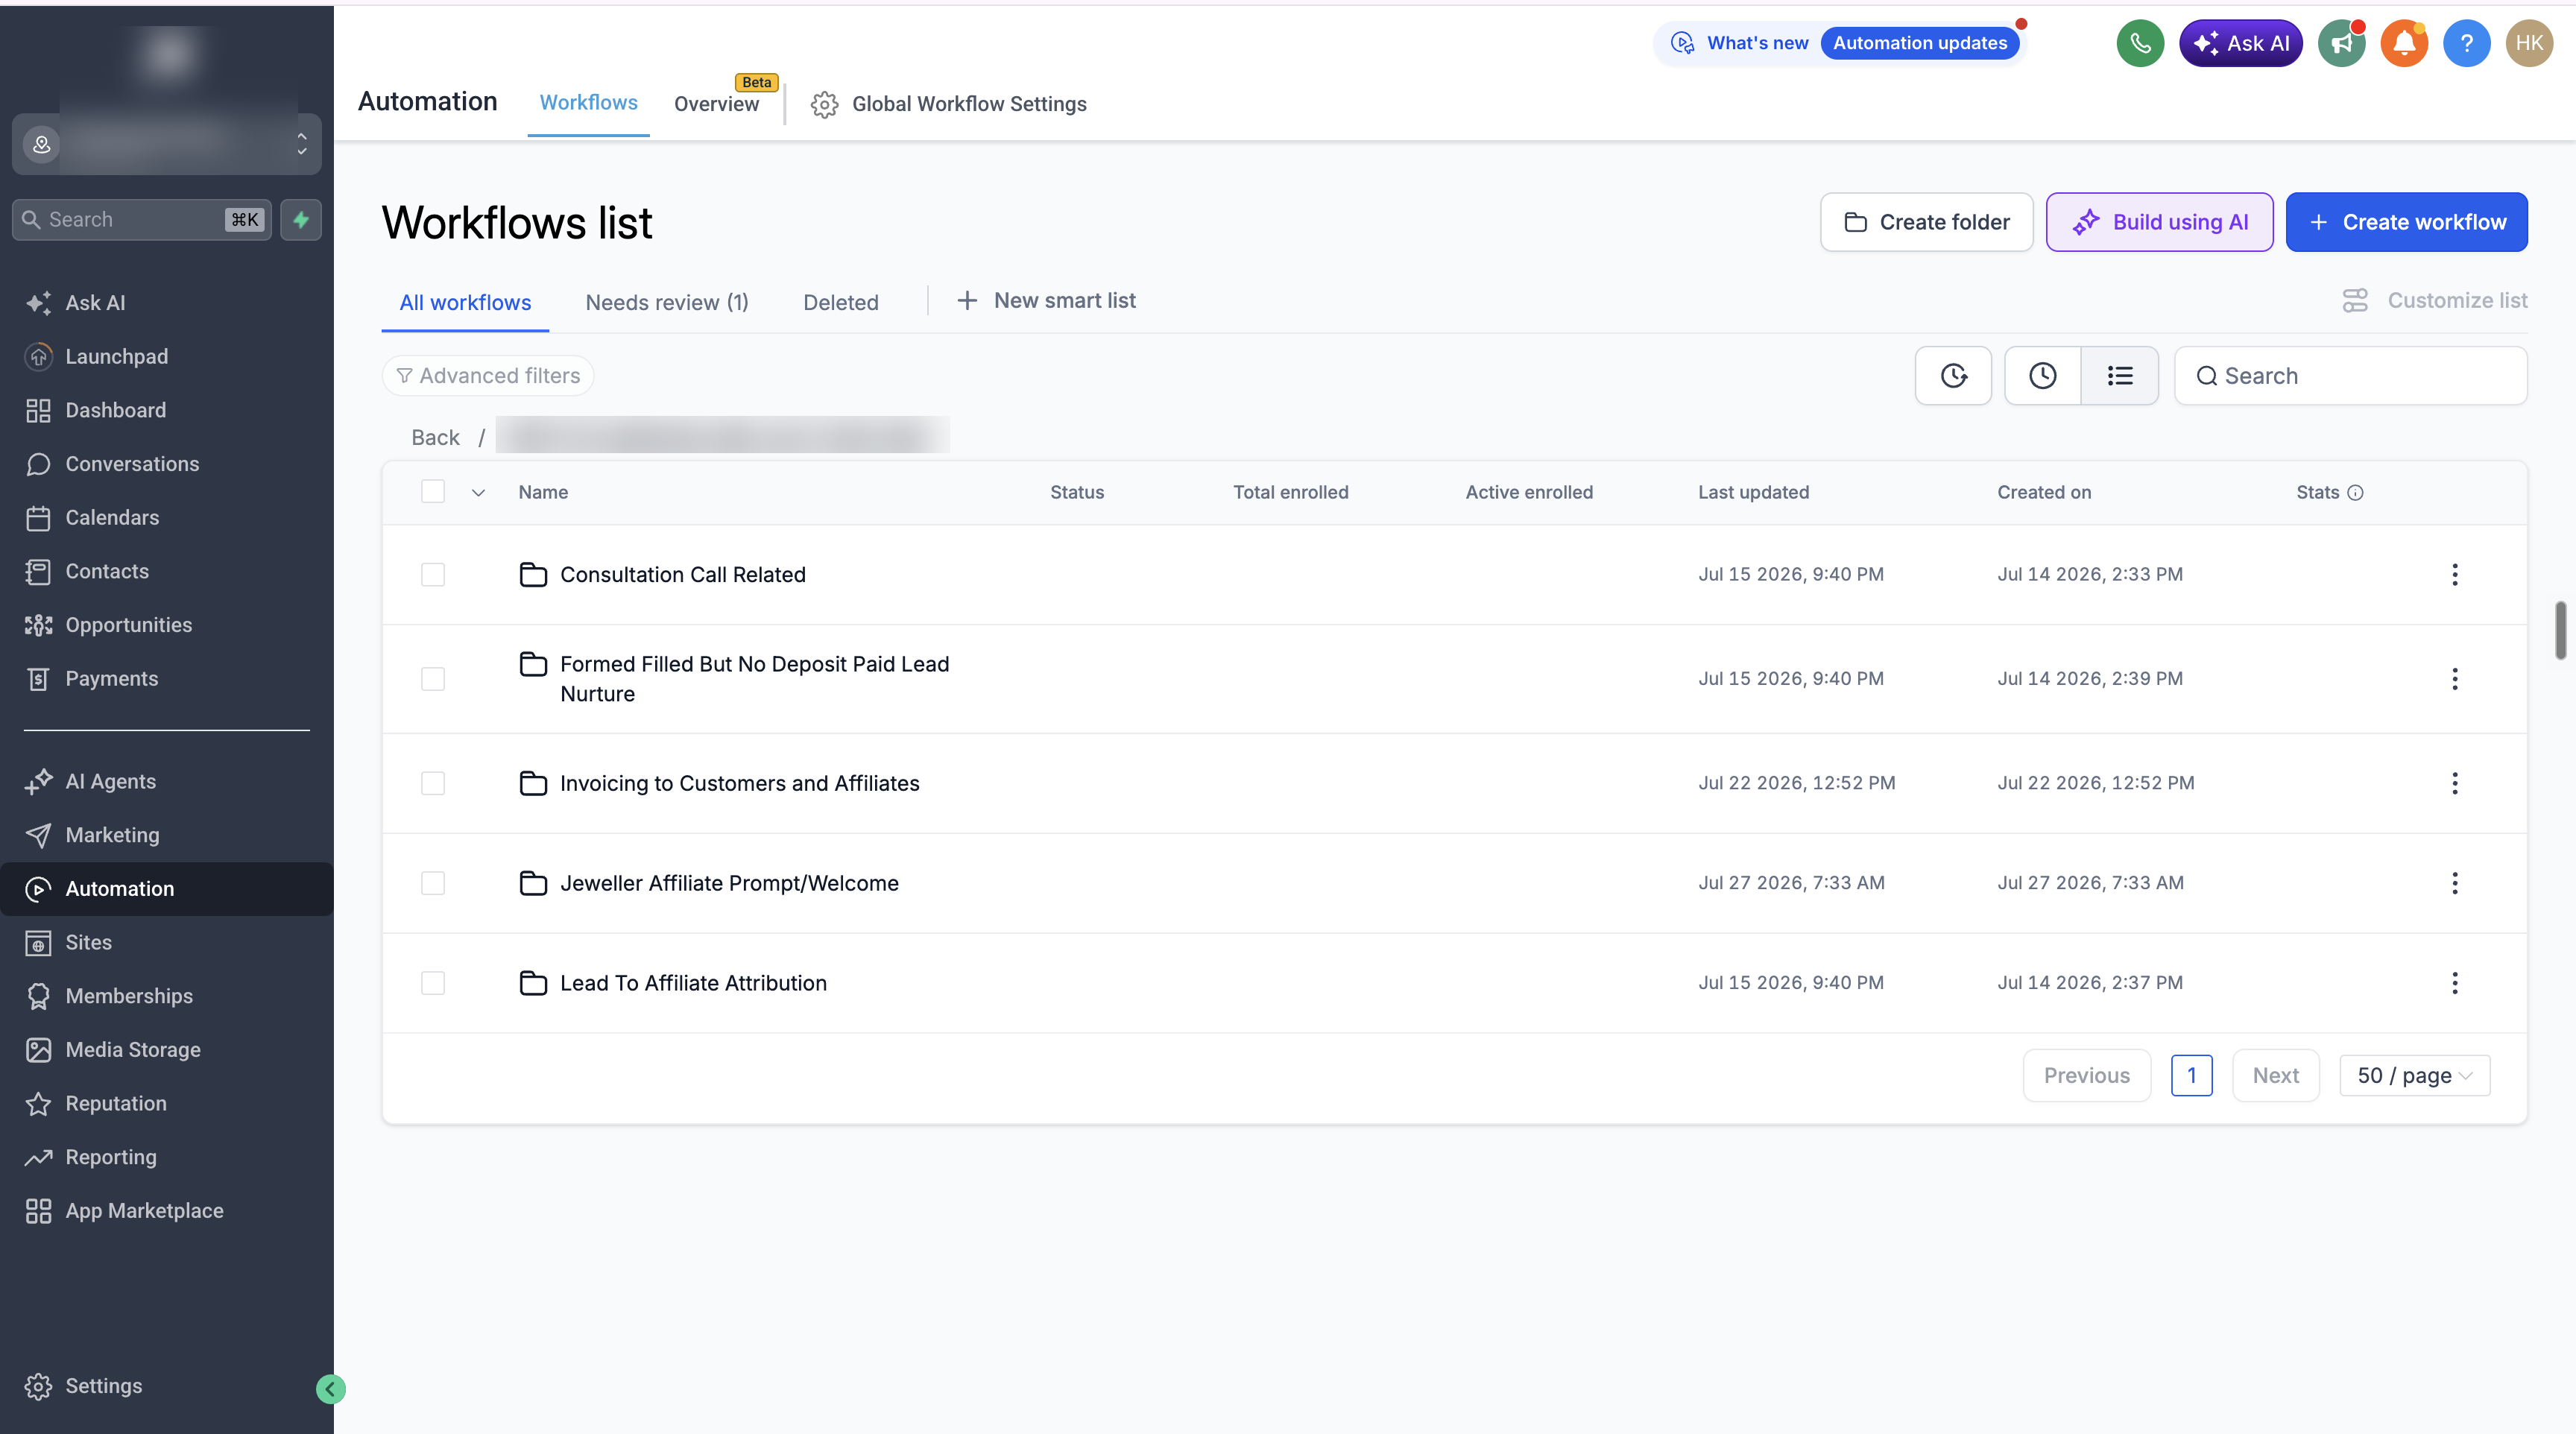Viewport: 2576px width, 1434px height.
Task: Toggle the select-all checkbox in header
Action: coord(433,491)
